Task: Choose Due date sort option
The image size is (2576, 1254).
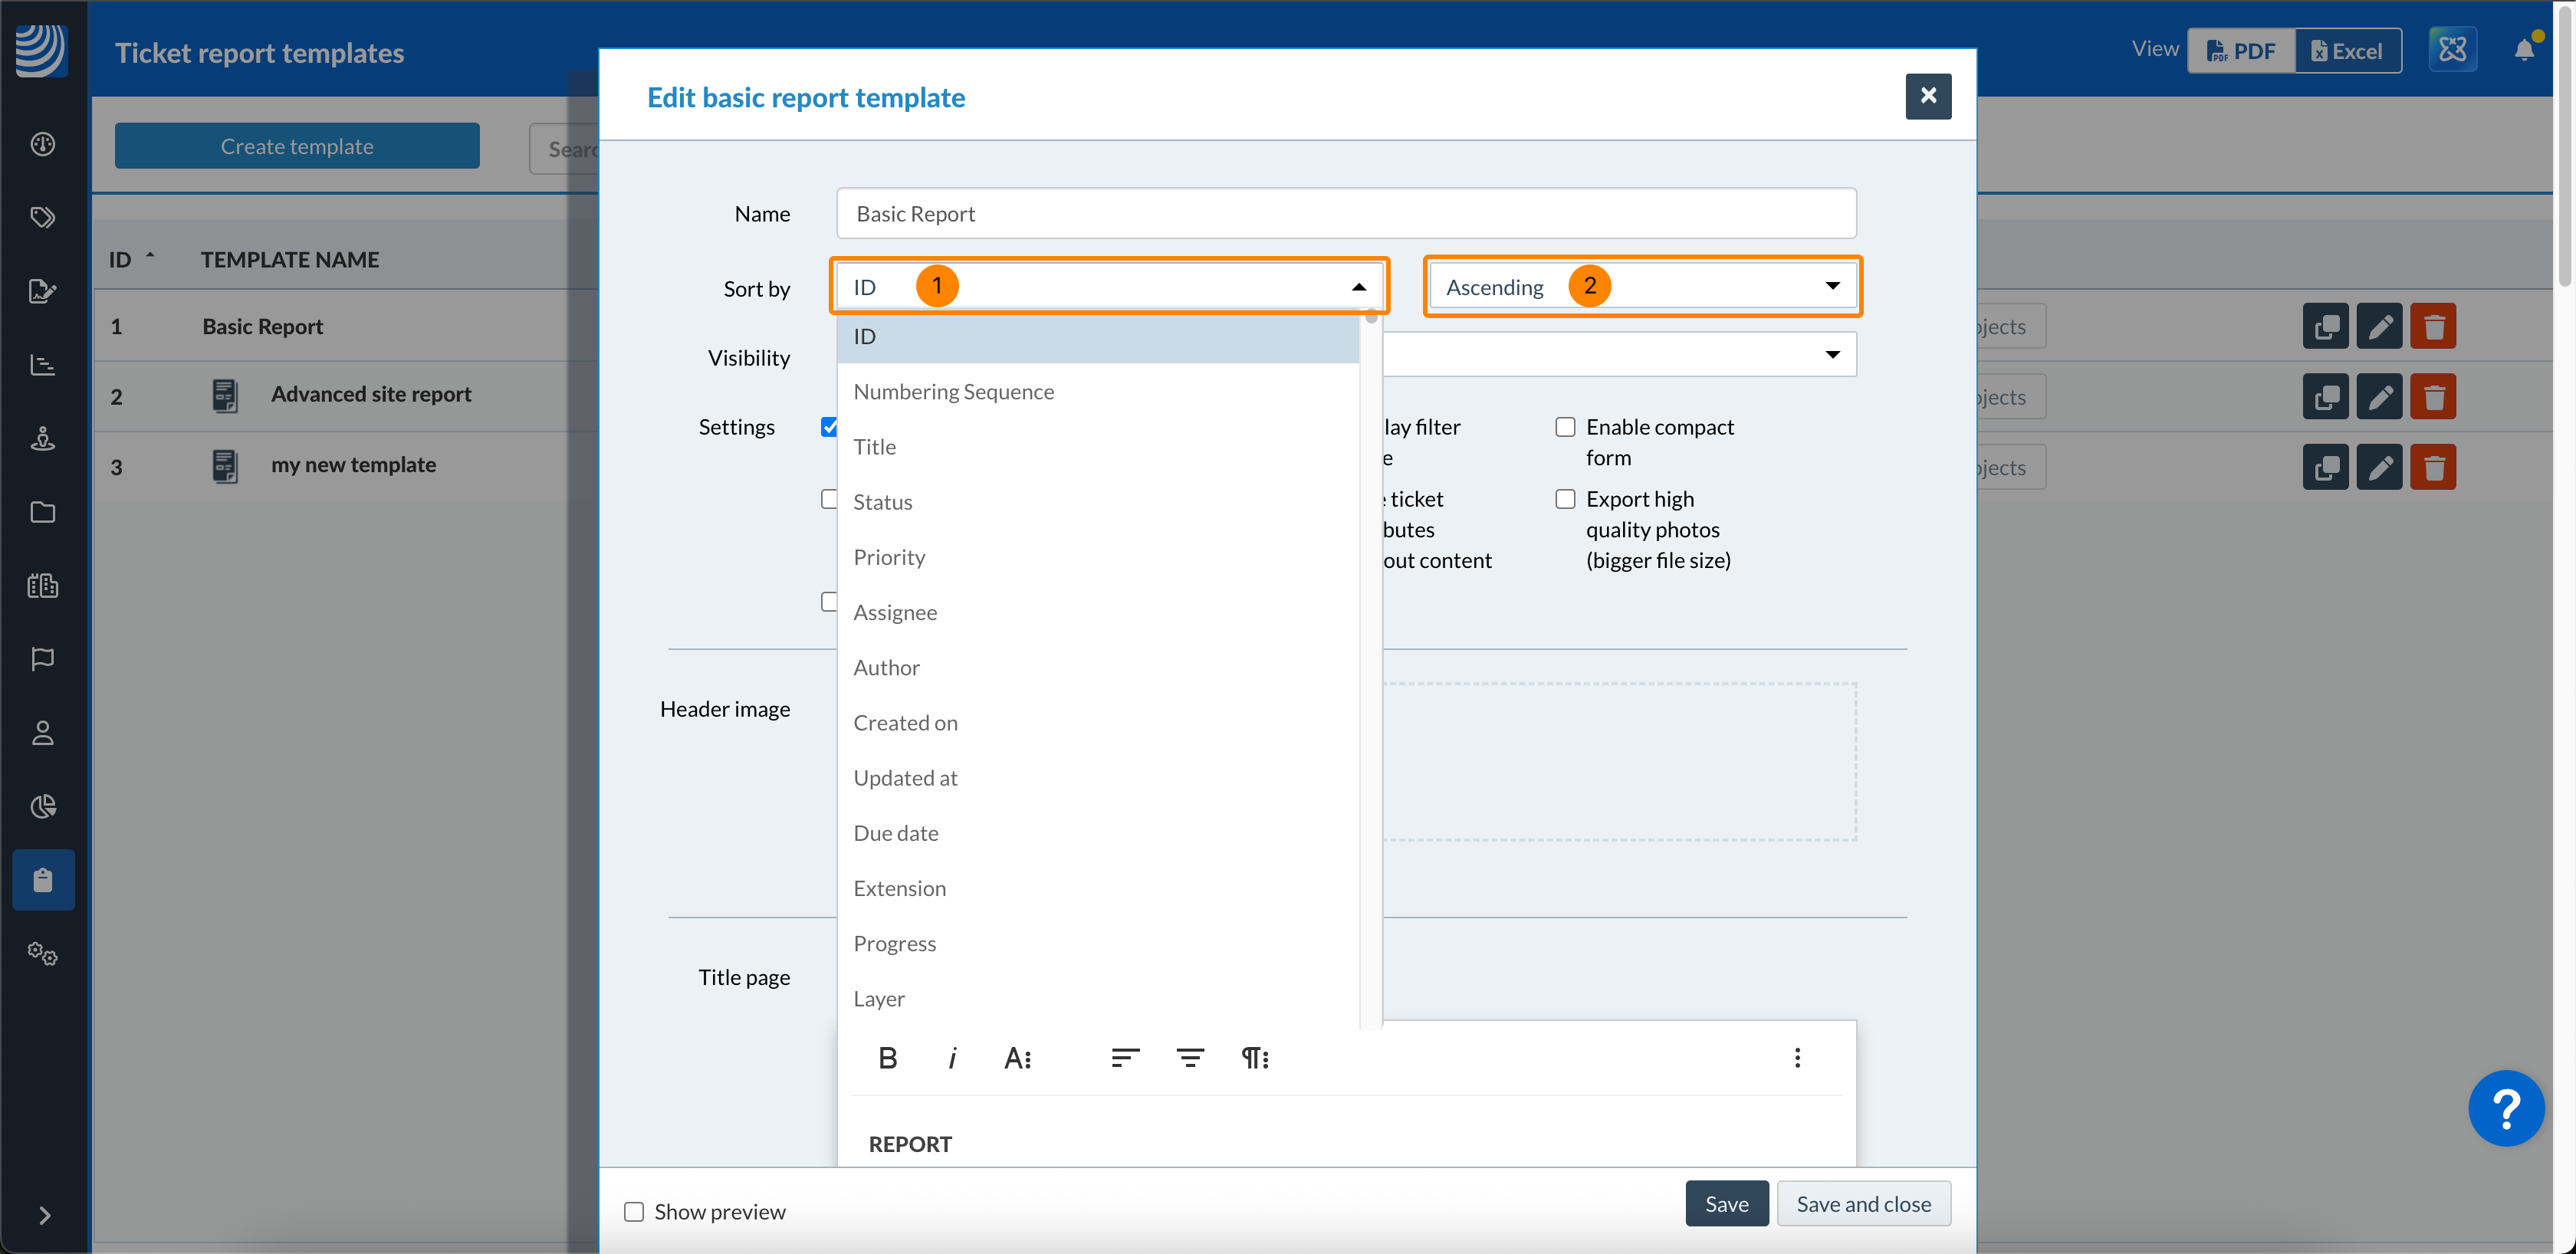Action: [896, 833]
